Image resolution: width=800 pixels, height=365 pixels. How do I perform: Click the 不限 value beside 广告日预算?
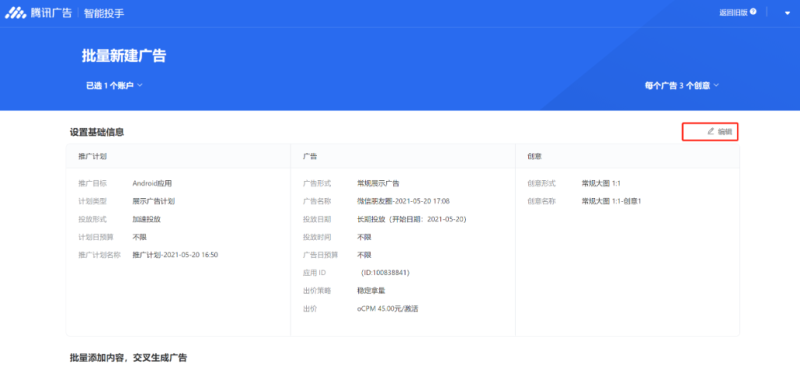364,255
